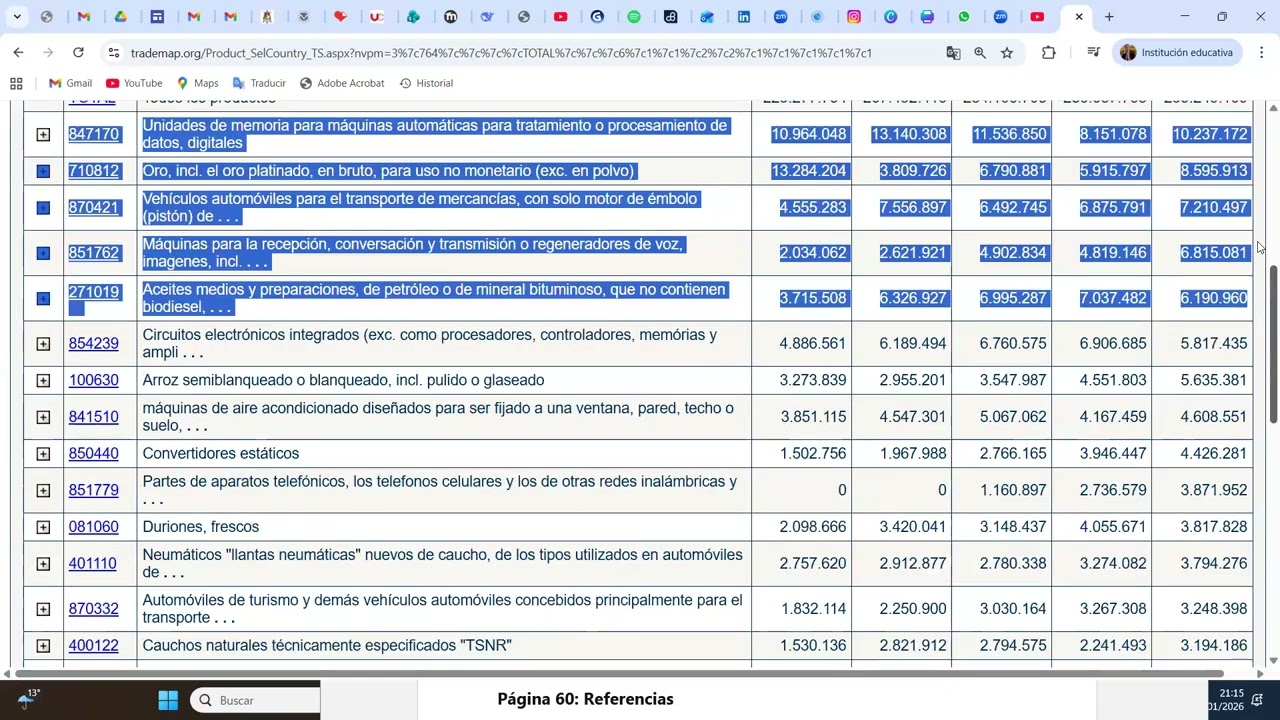Expand the 850440 converters row
The width and height of the screenshot is (1280, 720).
pyautogui.click(x=43, y=454)
